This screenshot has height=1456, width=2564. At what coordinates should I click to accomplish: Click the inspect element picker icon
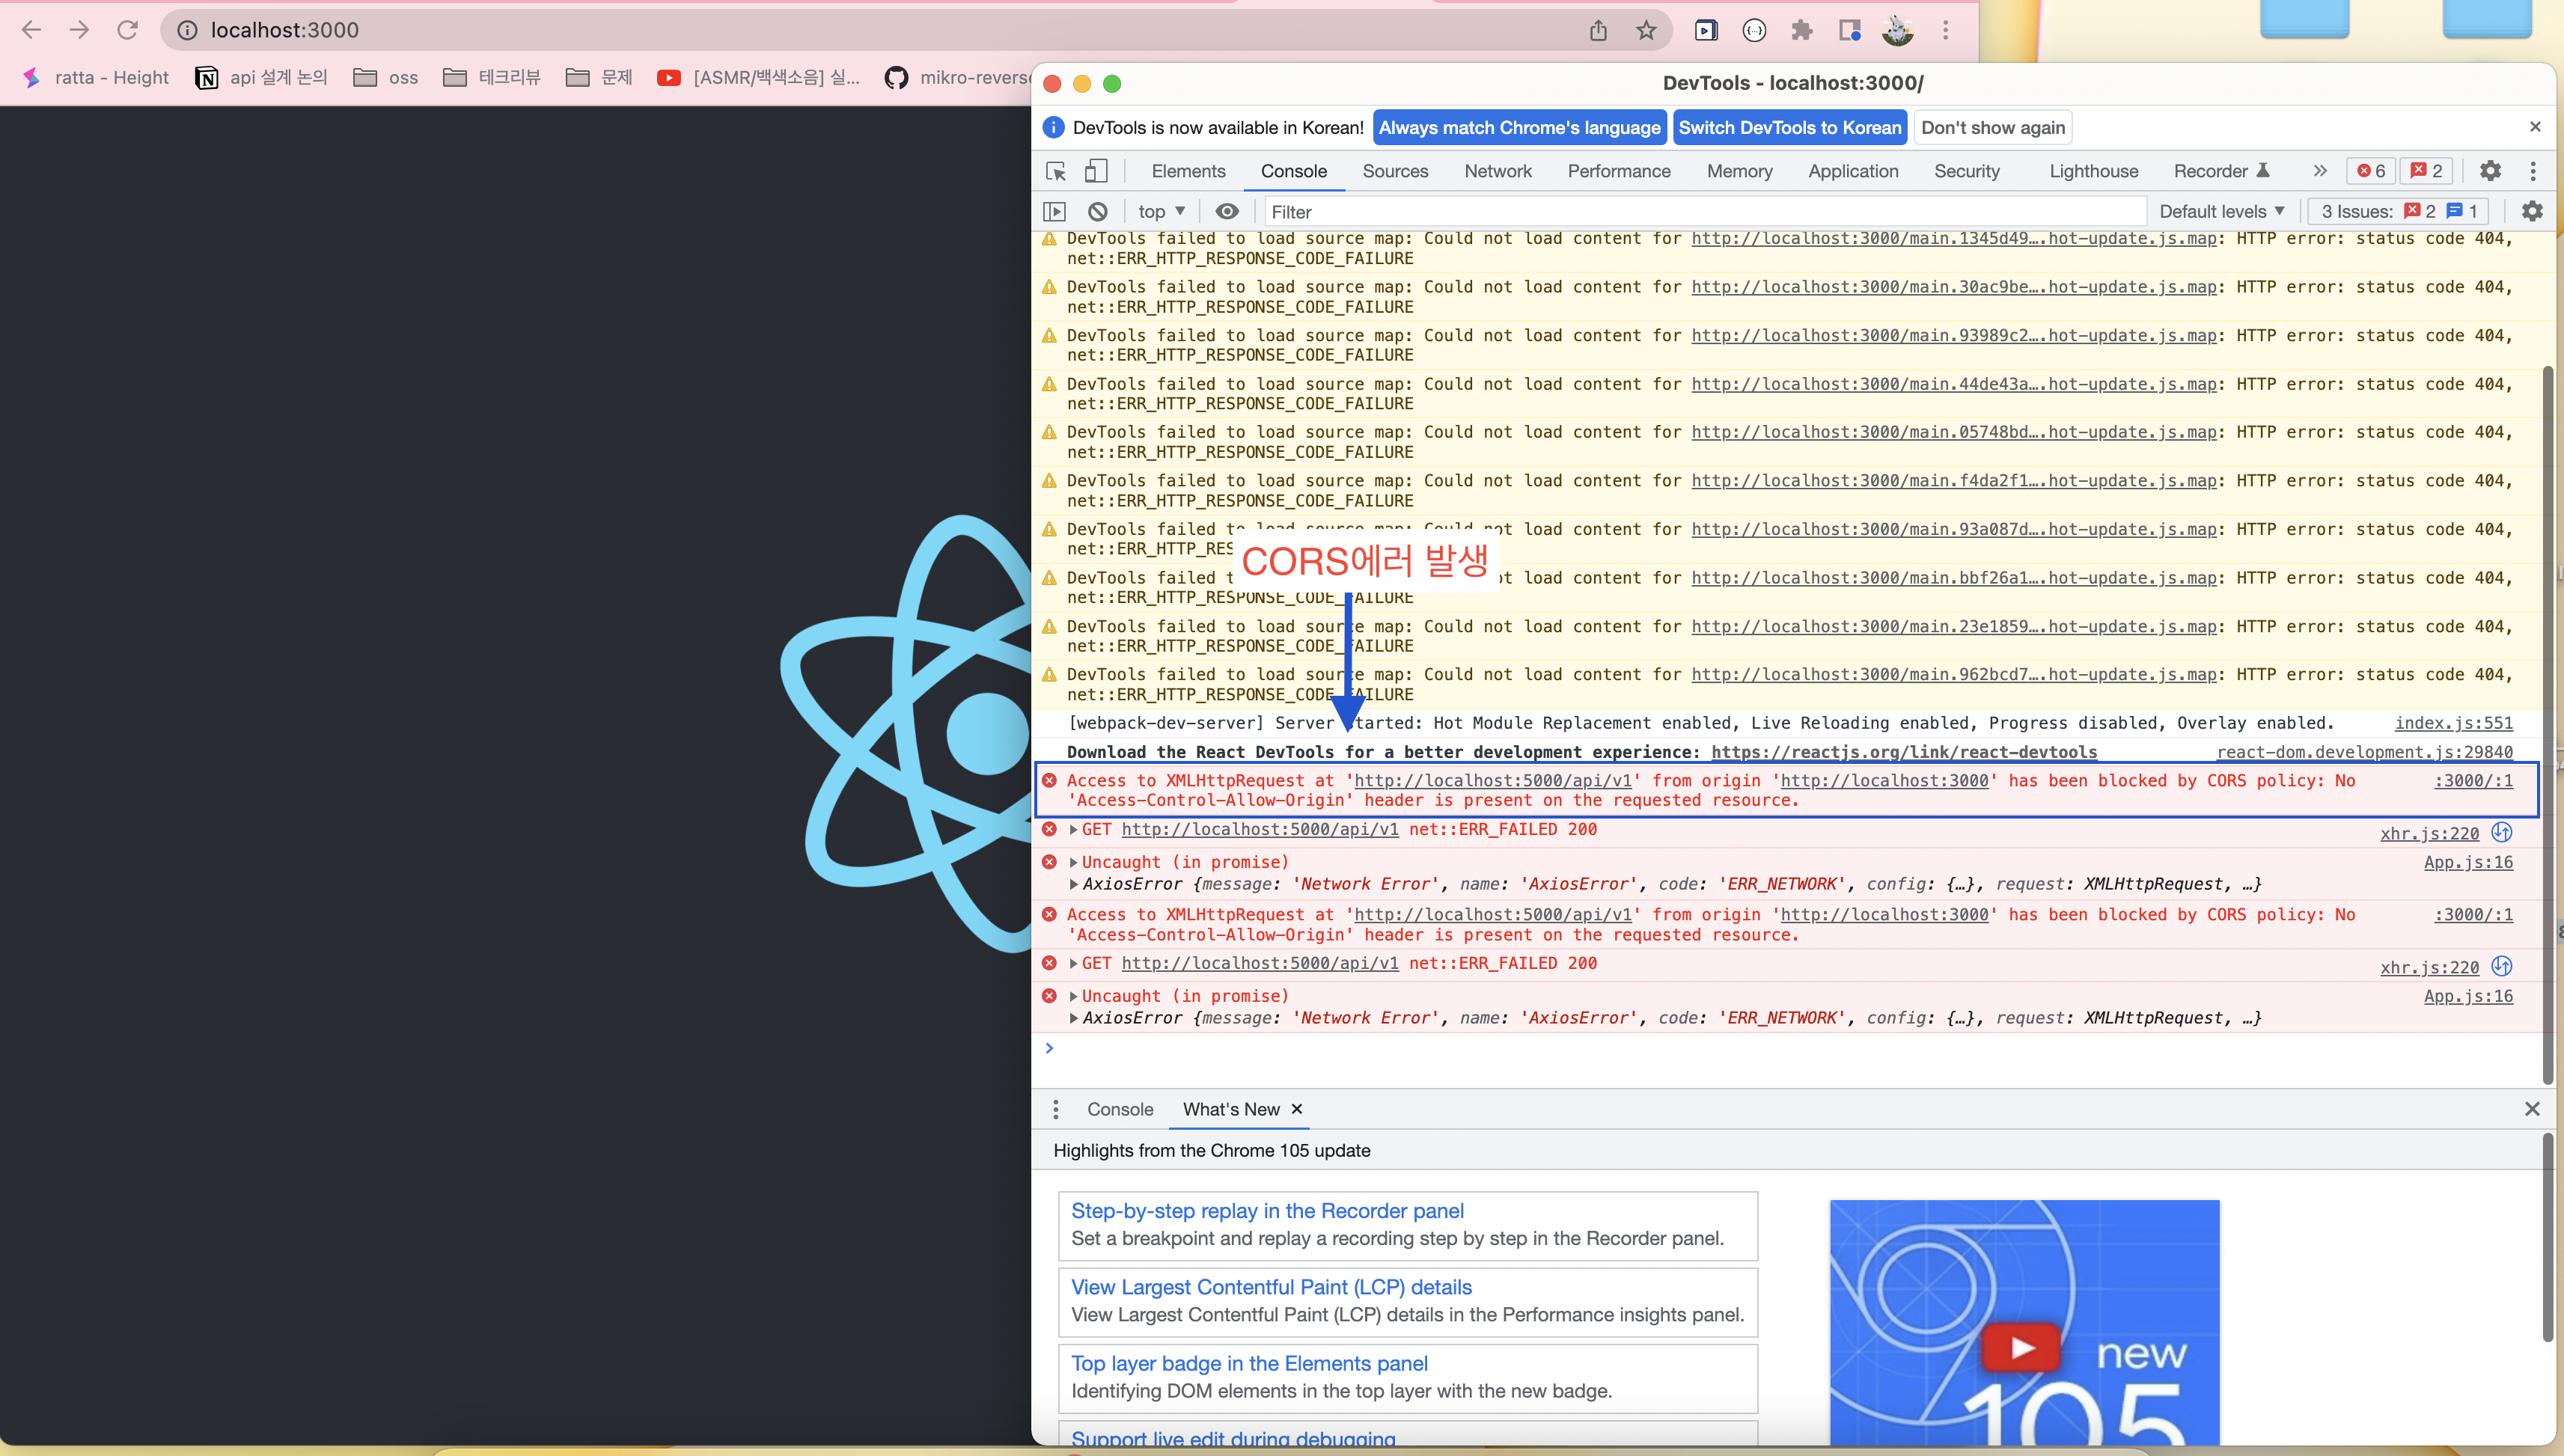pos(1056,171)
